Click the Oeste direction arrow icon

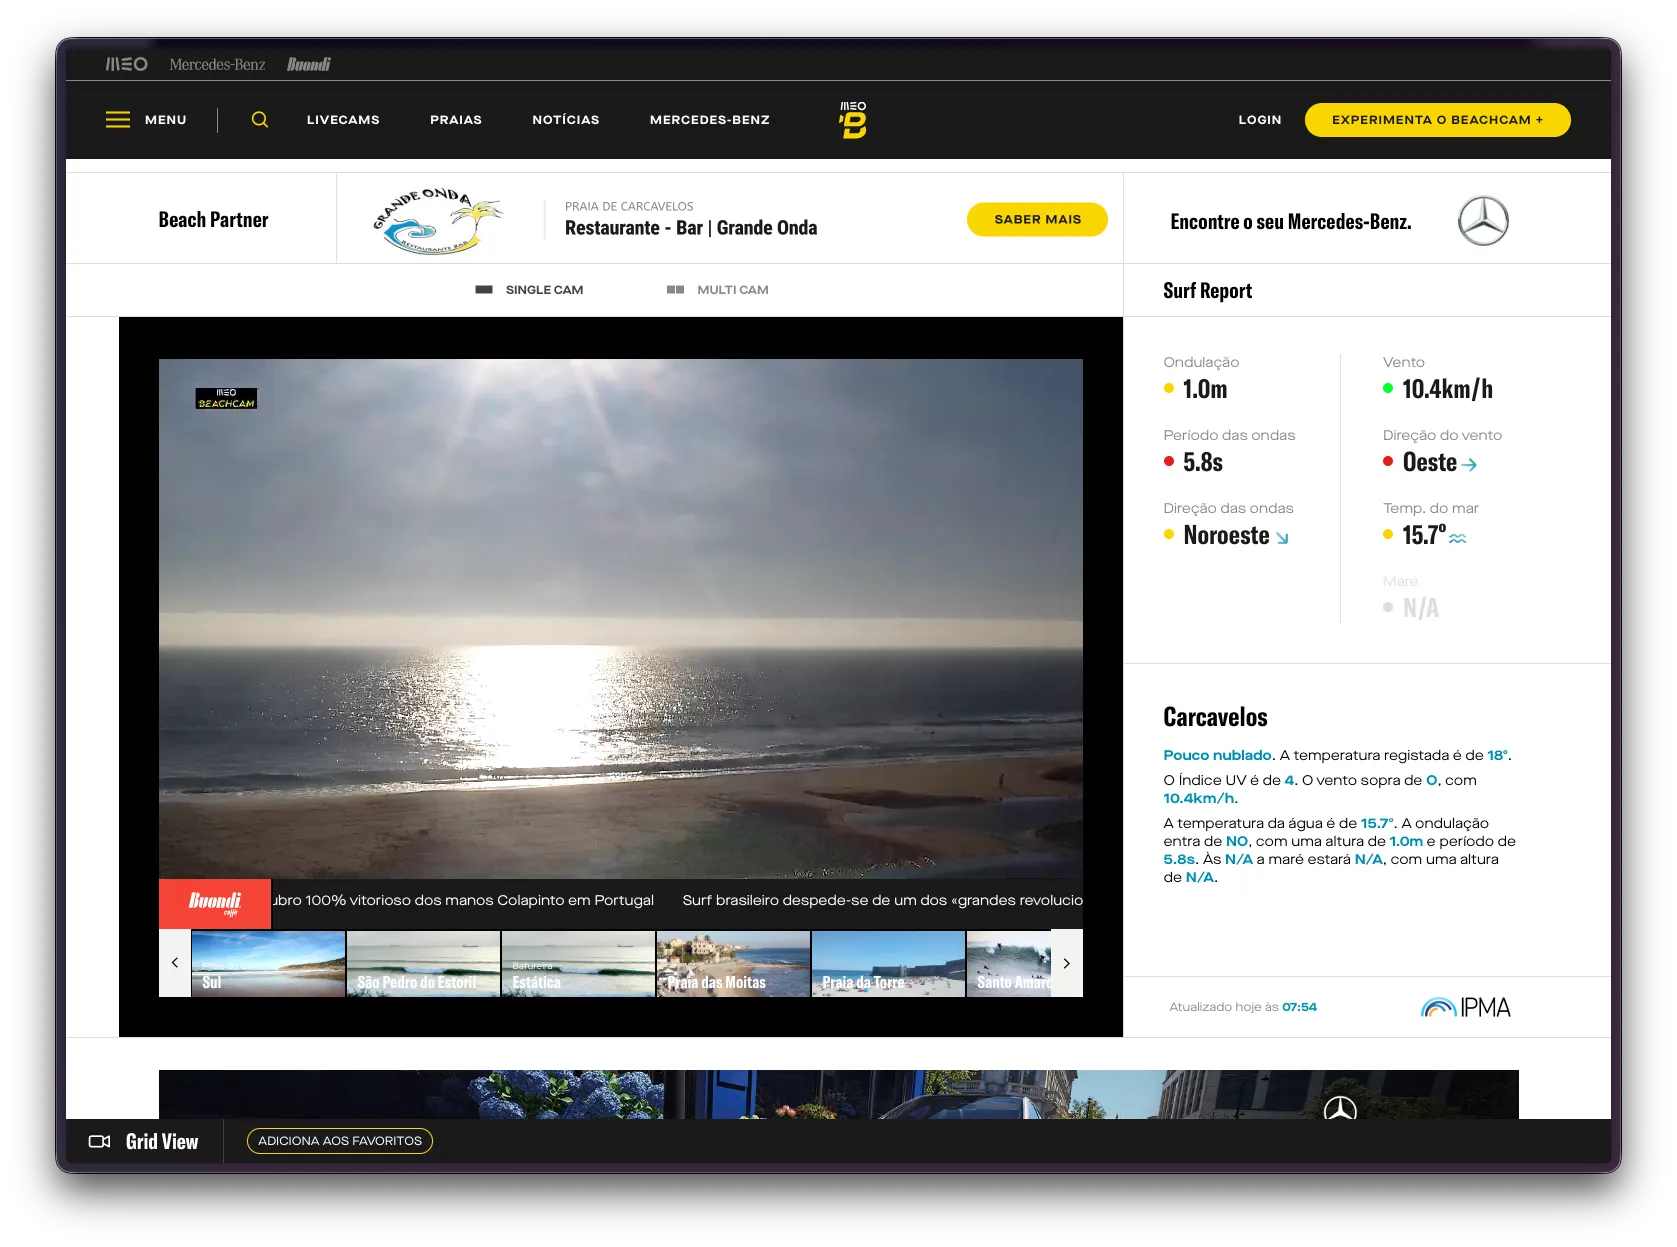(1469, 464)
